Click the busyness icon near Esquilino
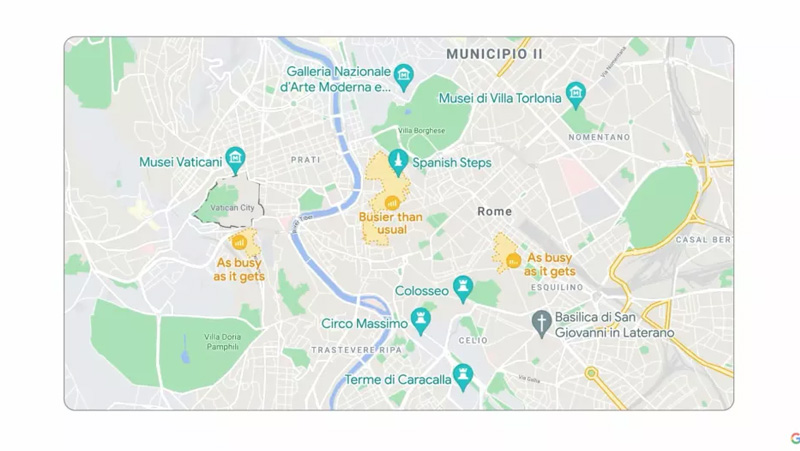 pyautogui.click(x=513, y=261)
